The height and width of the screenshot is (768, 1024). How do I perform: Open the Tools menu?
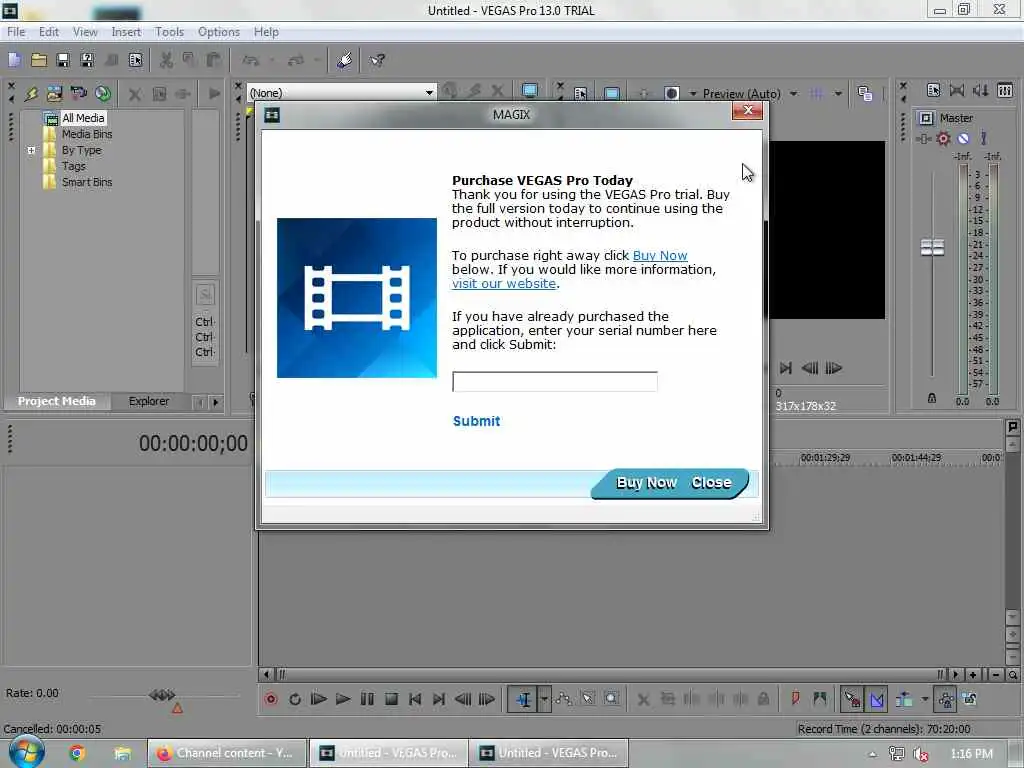[169, 32]
